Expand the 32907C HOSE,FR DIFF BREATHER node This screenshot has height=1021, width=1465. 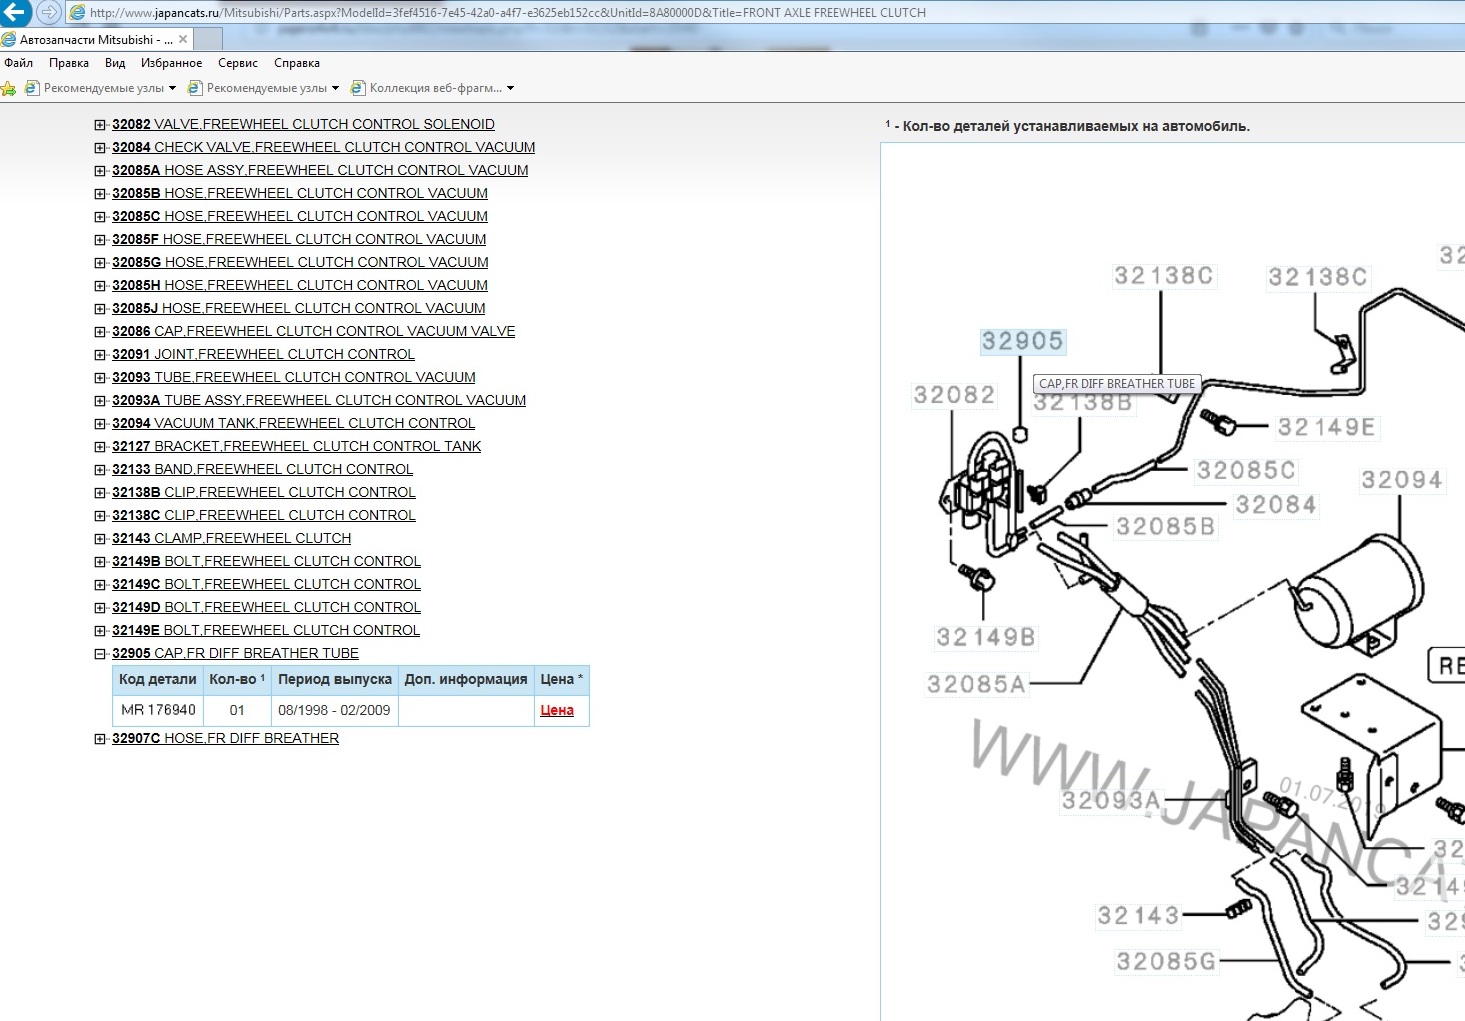click(100, 739)
